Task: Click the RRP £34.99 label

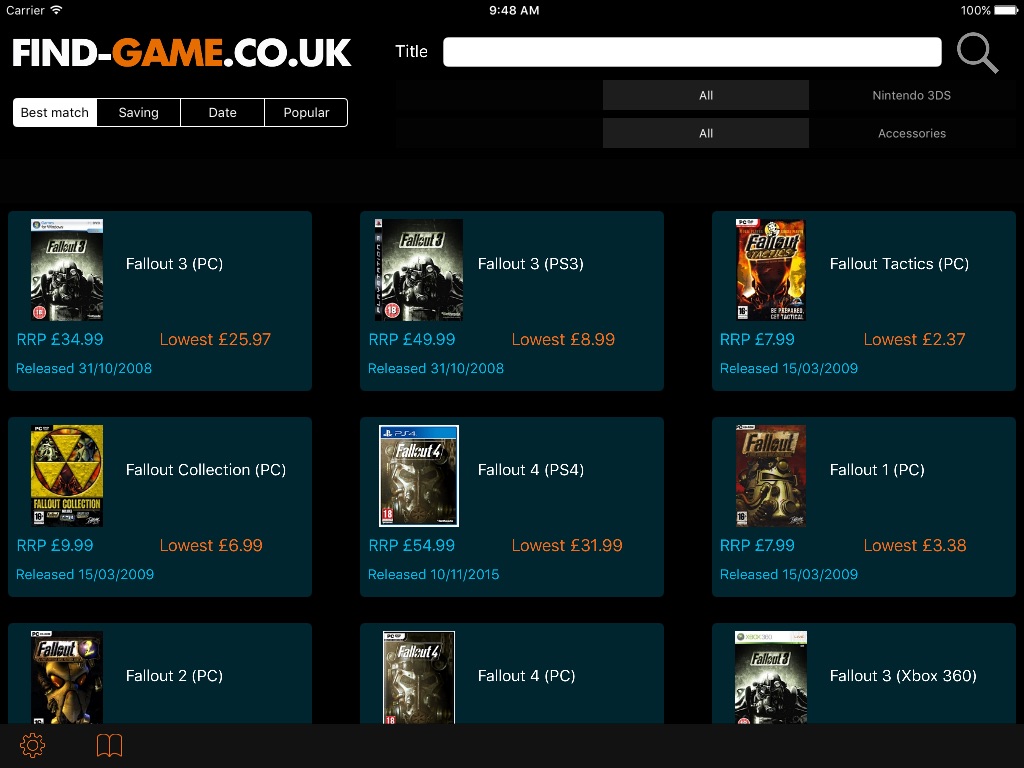Action: (60, 340)
